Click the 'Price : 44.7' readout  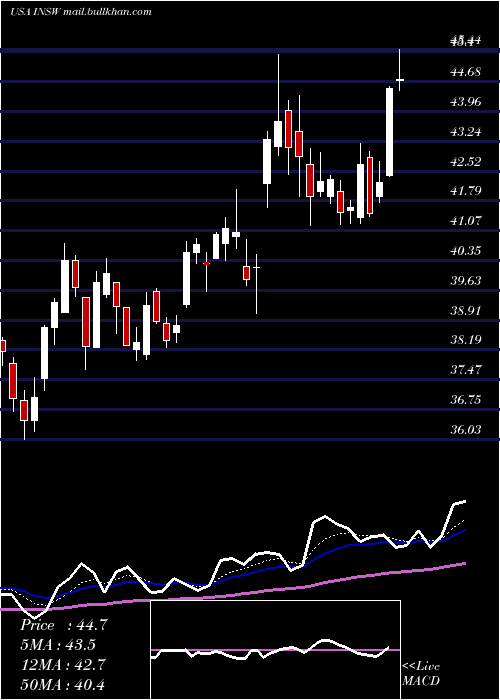pos(64,625)
